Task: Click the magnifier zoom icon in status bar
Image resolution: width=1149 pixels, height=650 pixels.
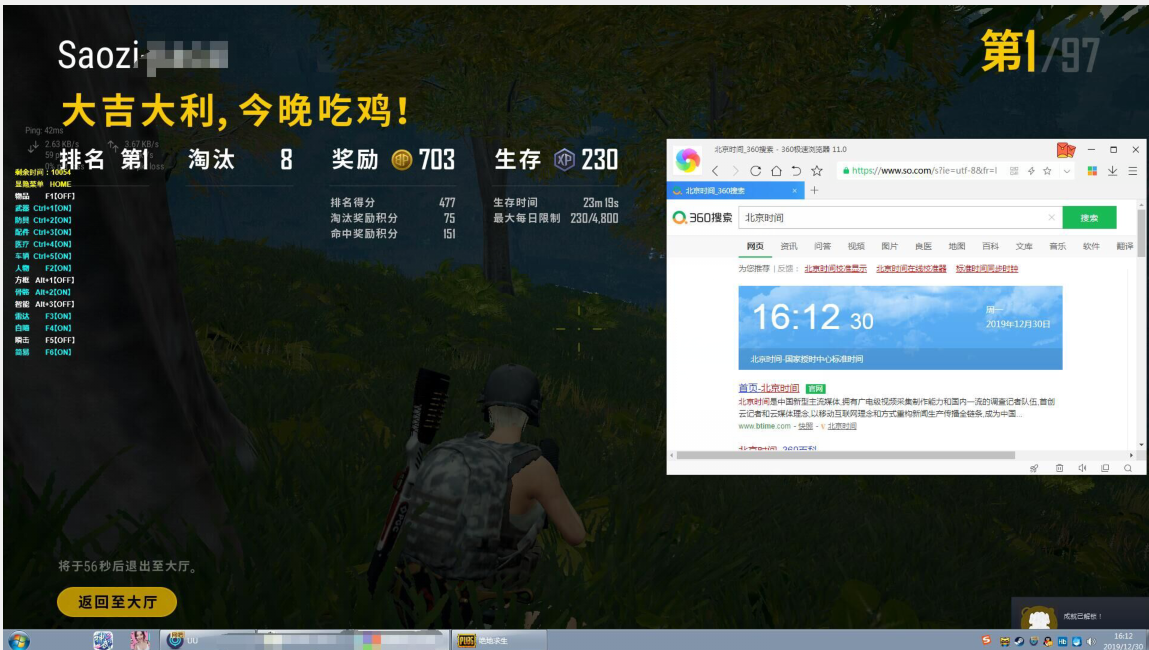Action: (1128, 468)
